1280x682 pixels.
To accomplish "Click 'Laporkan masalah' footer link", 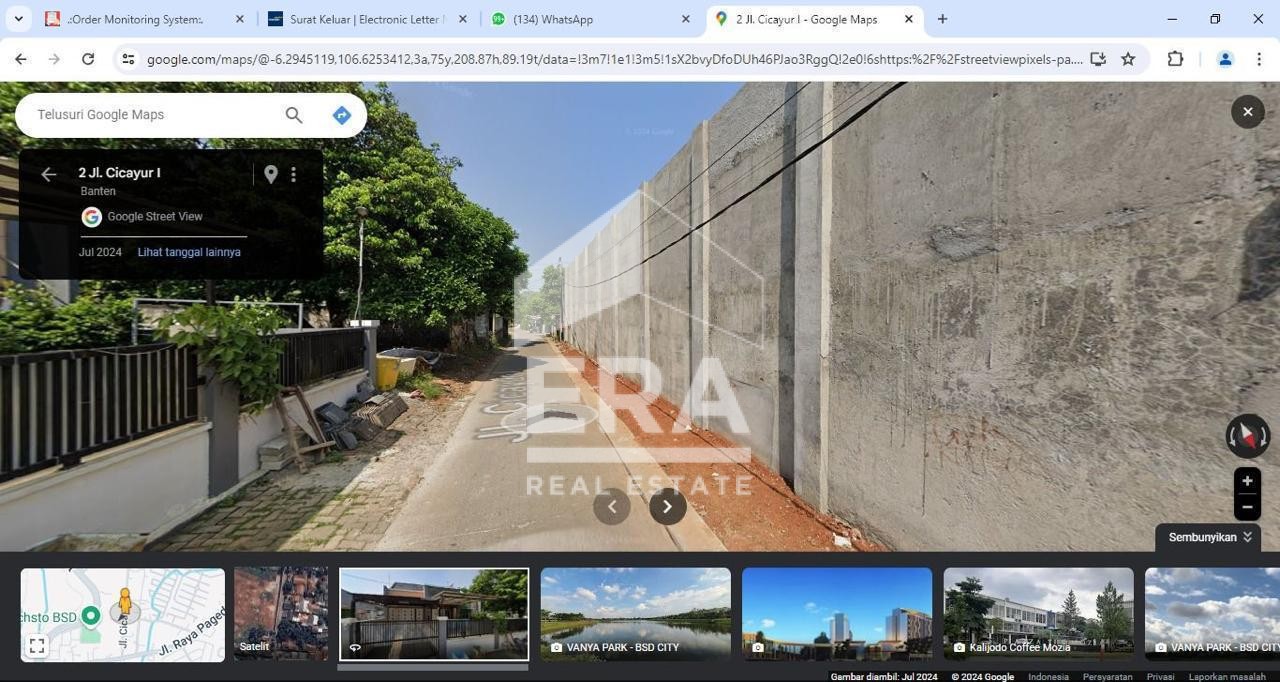I will [x=1227, y=677].
